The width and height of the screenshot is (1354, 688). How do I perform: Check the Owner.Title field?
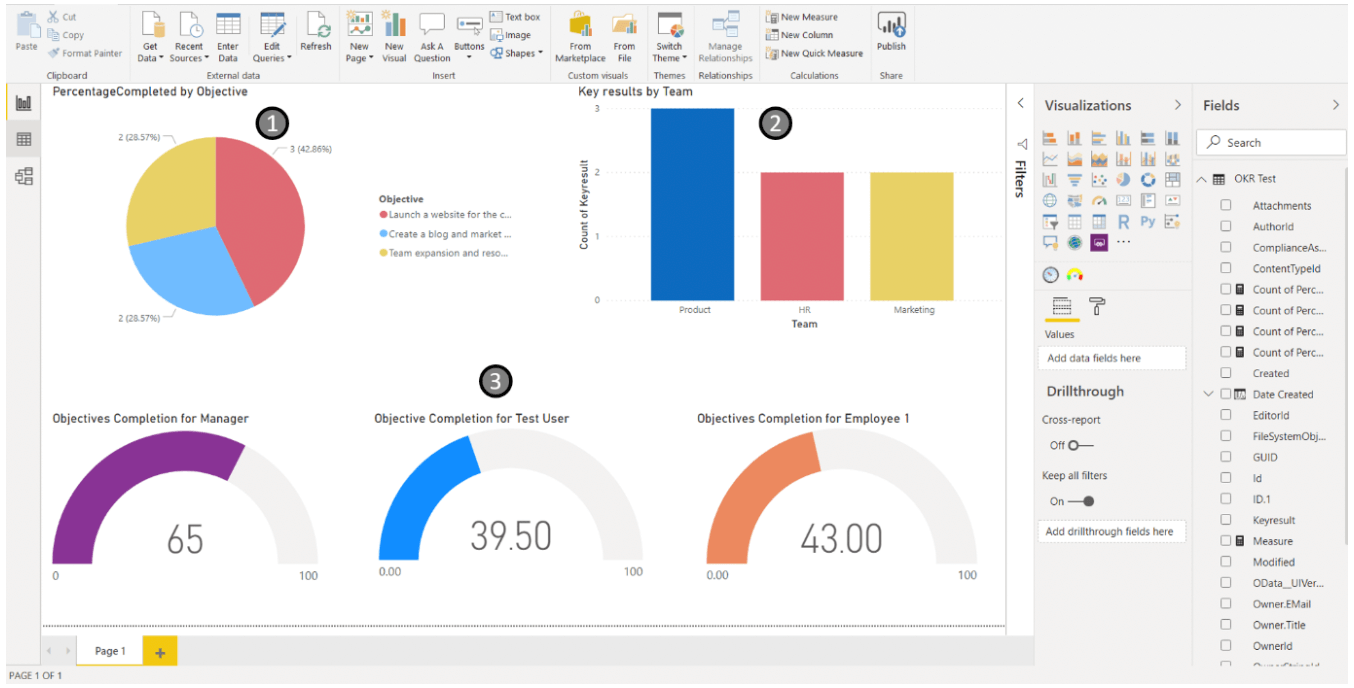coord(1225,625)
